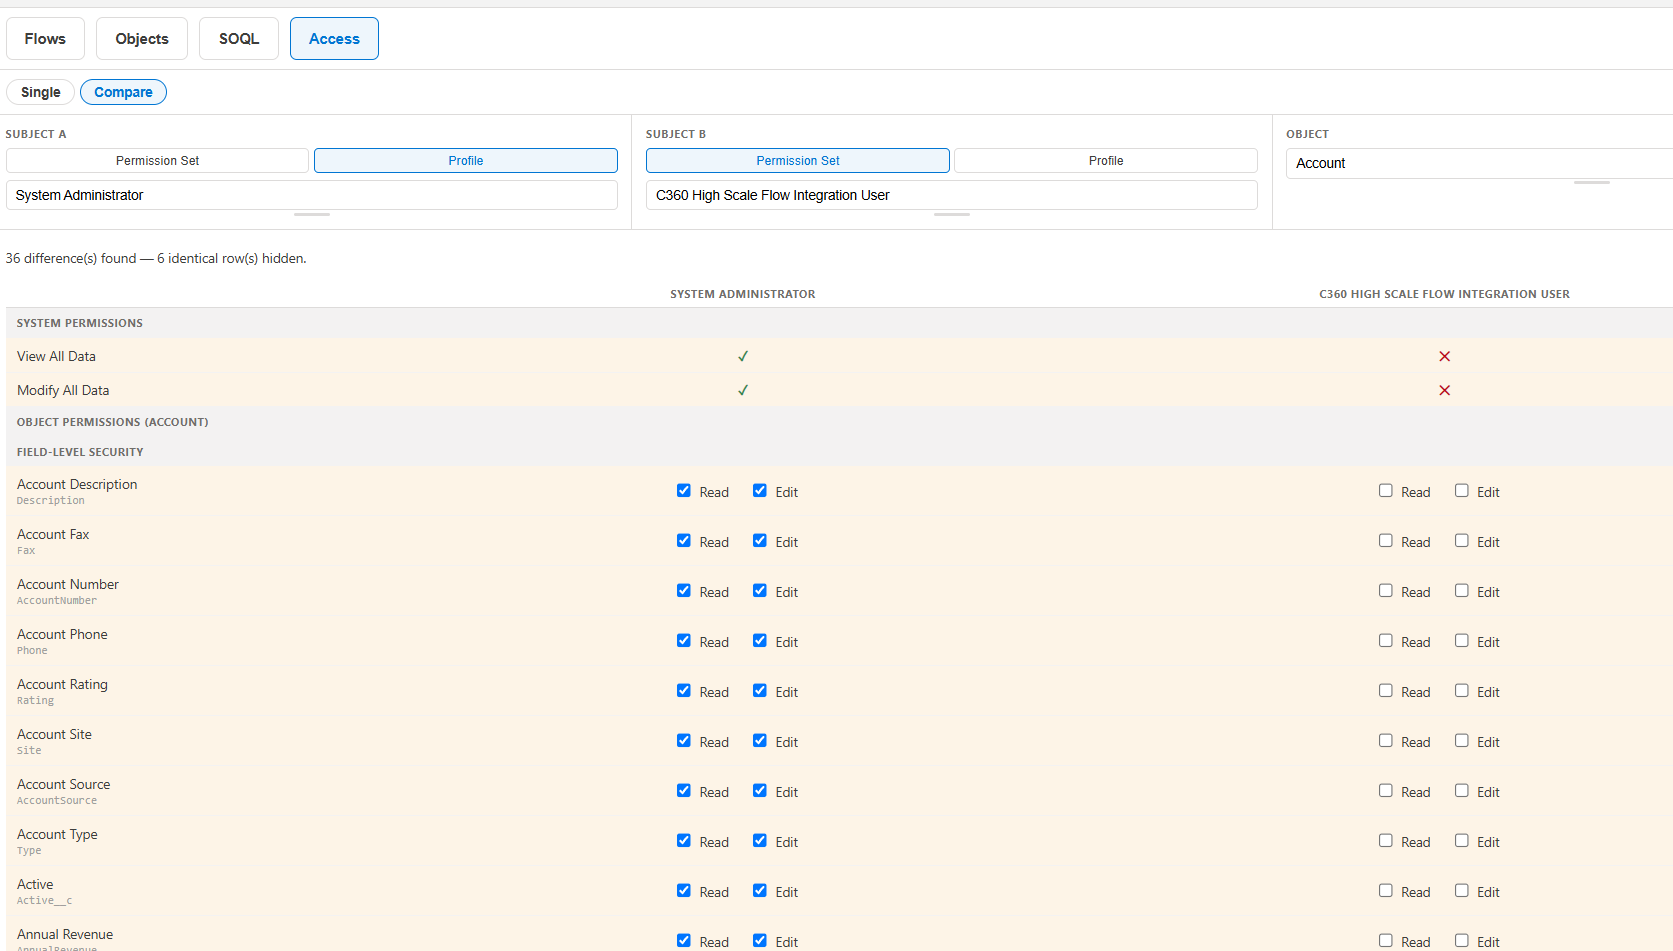Toggle System Administrator Read for Active field
This screenshot has height=951, width=1673.
[x=684, y=891]
